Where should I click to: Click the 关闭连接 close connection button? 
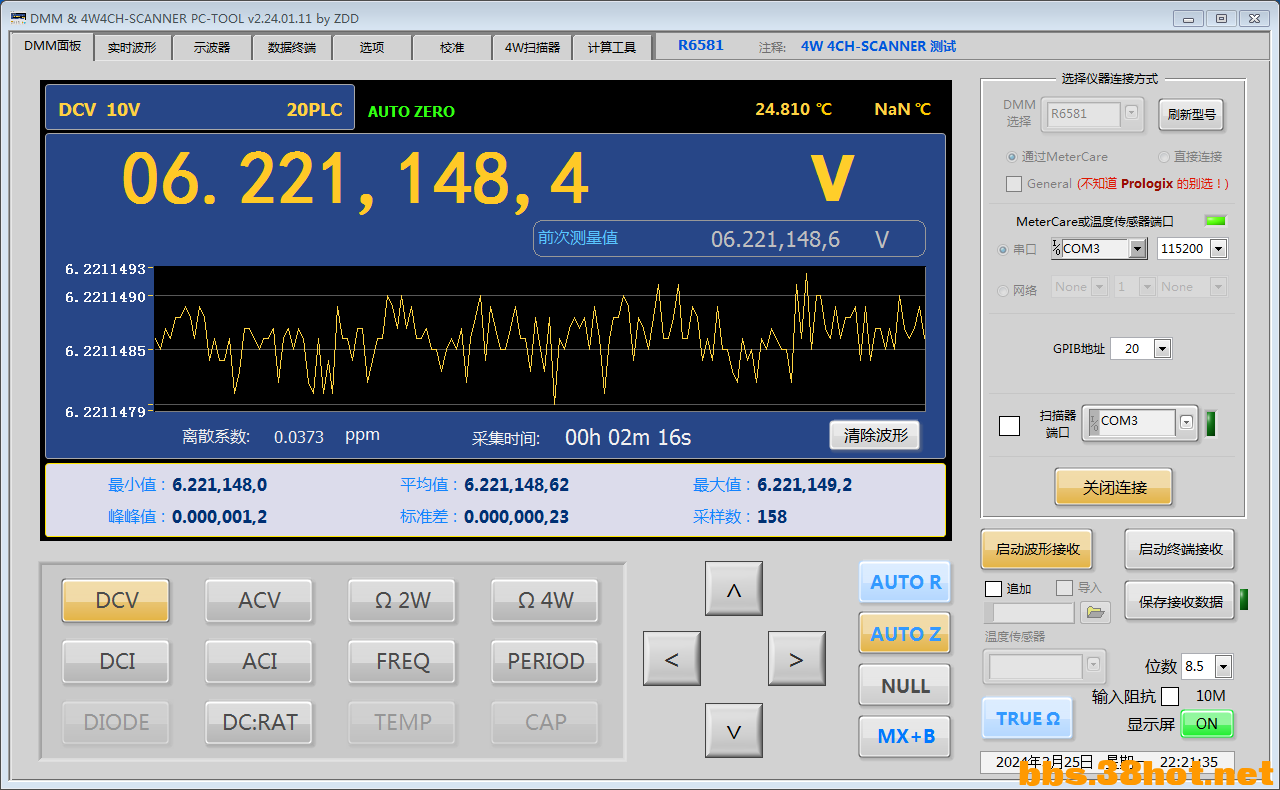[1114, 488]
